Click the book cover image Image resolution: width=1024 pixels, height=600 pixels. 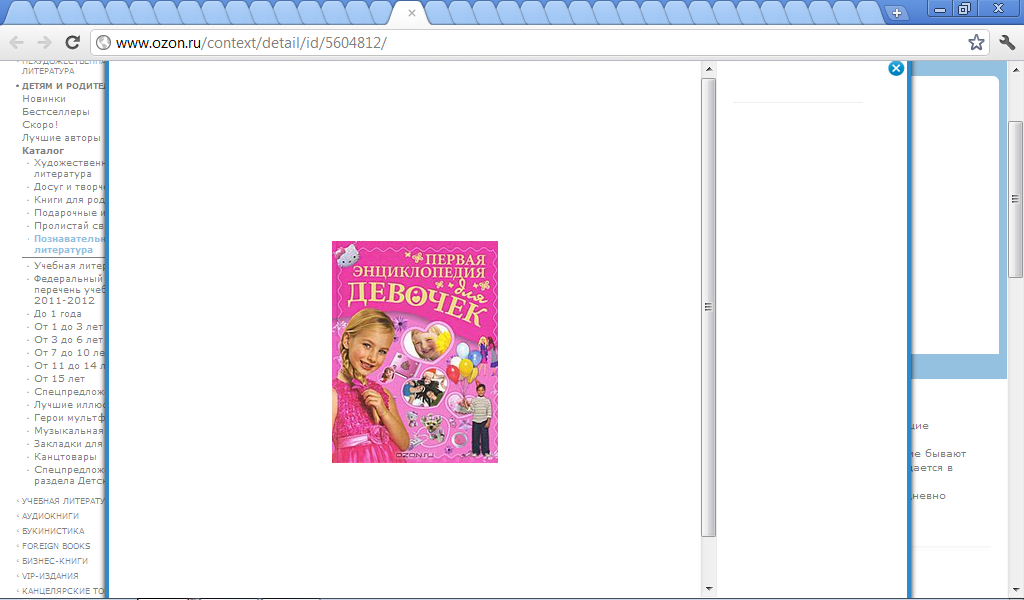(415, 352)
